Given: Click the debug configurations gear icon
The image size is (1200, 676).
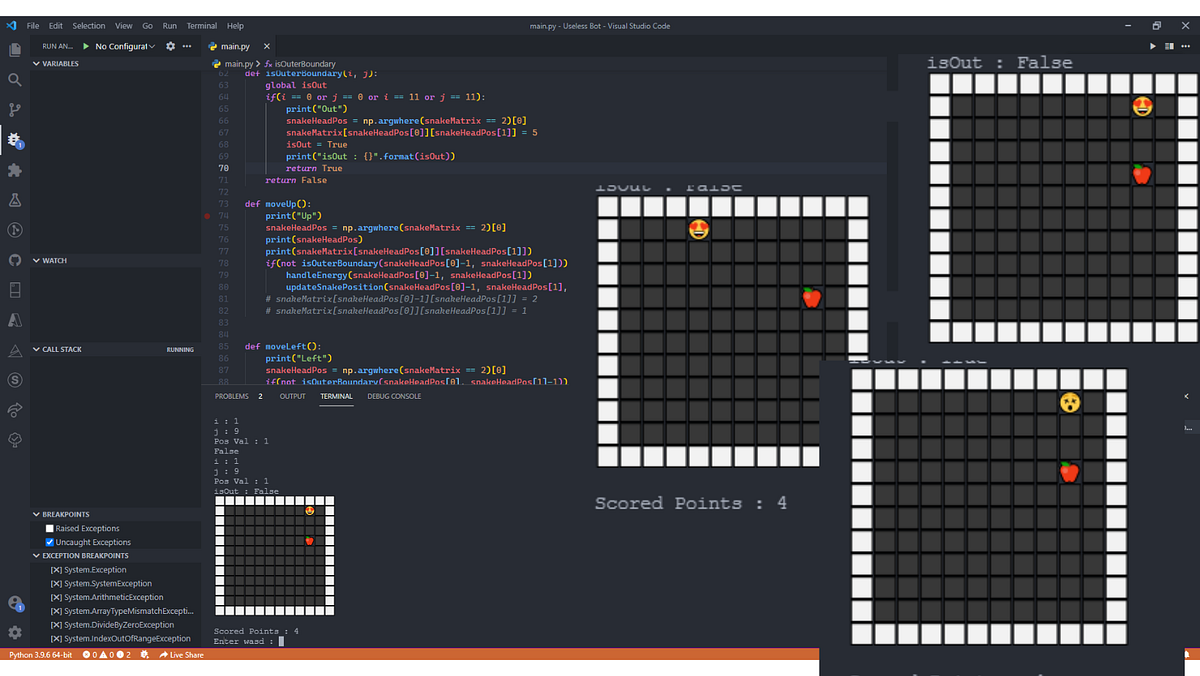Looking at the screenshot, I should click(168, 45).
